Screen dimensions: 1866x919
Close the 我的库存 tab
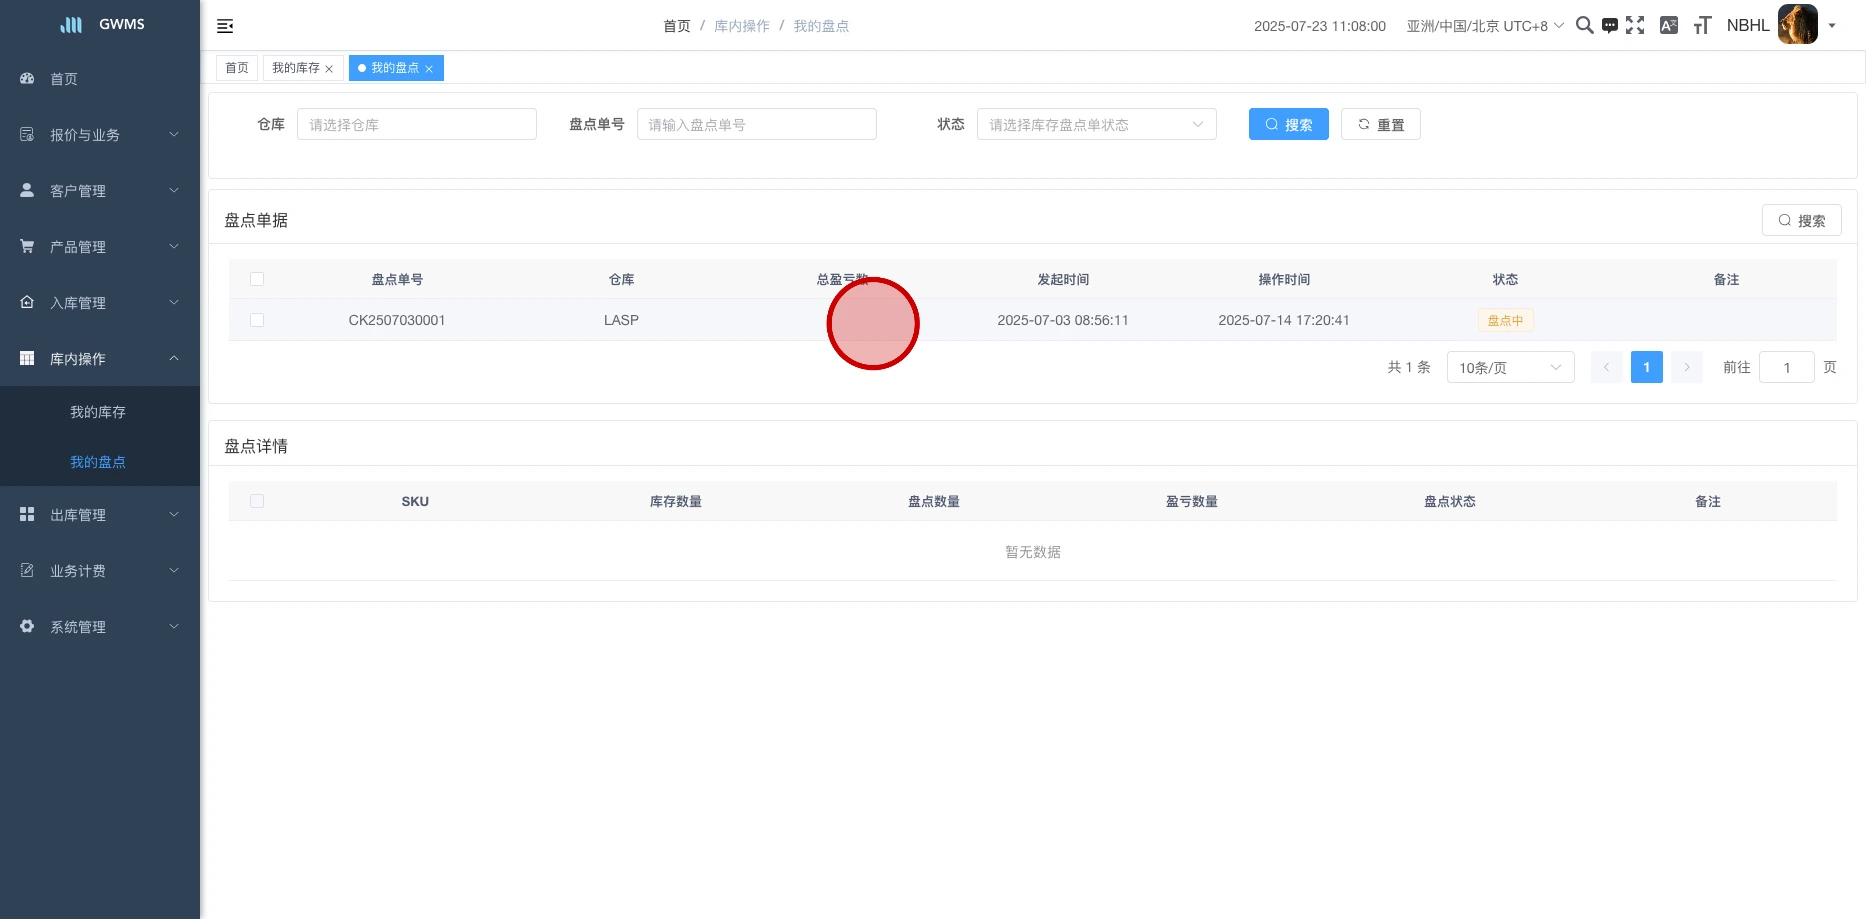tap(329, 69)
